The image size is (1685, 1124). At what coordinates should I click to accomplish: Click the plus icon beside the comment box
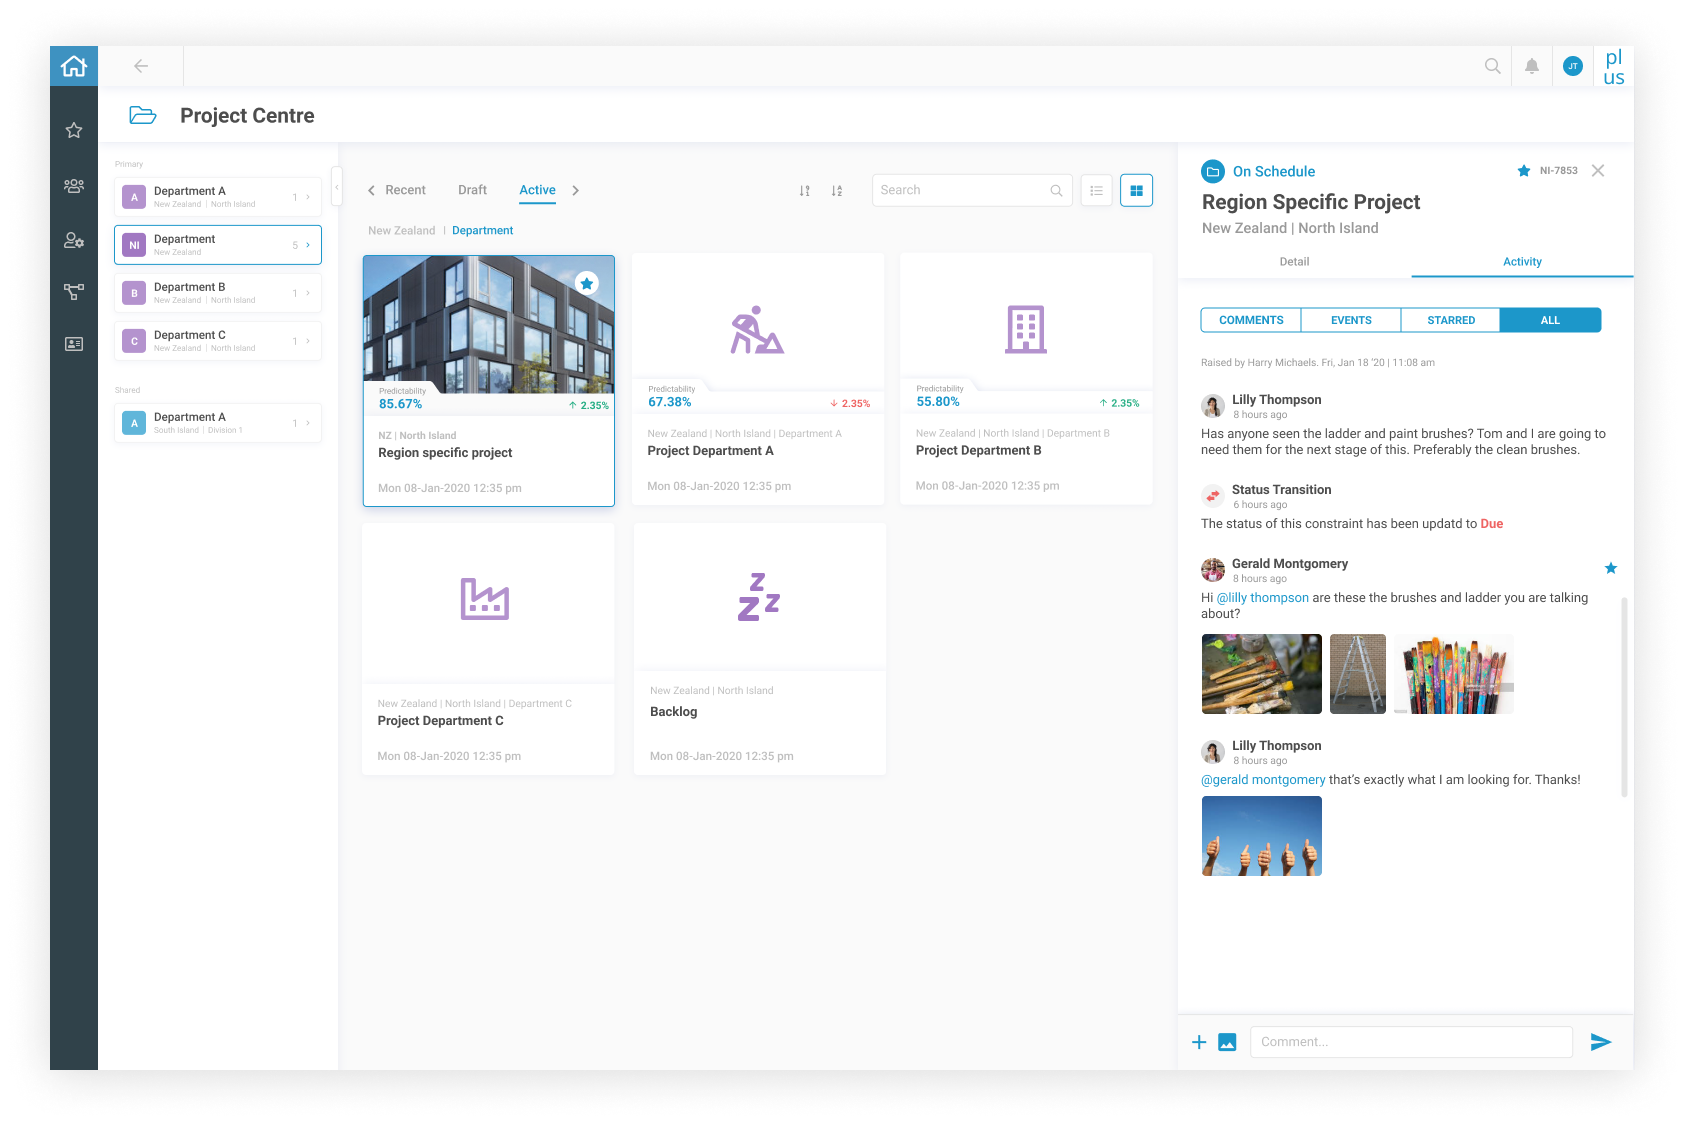point(1199,1042)
